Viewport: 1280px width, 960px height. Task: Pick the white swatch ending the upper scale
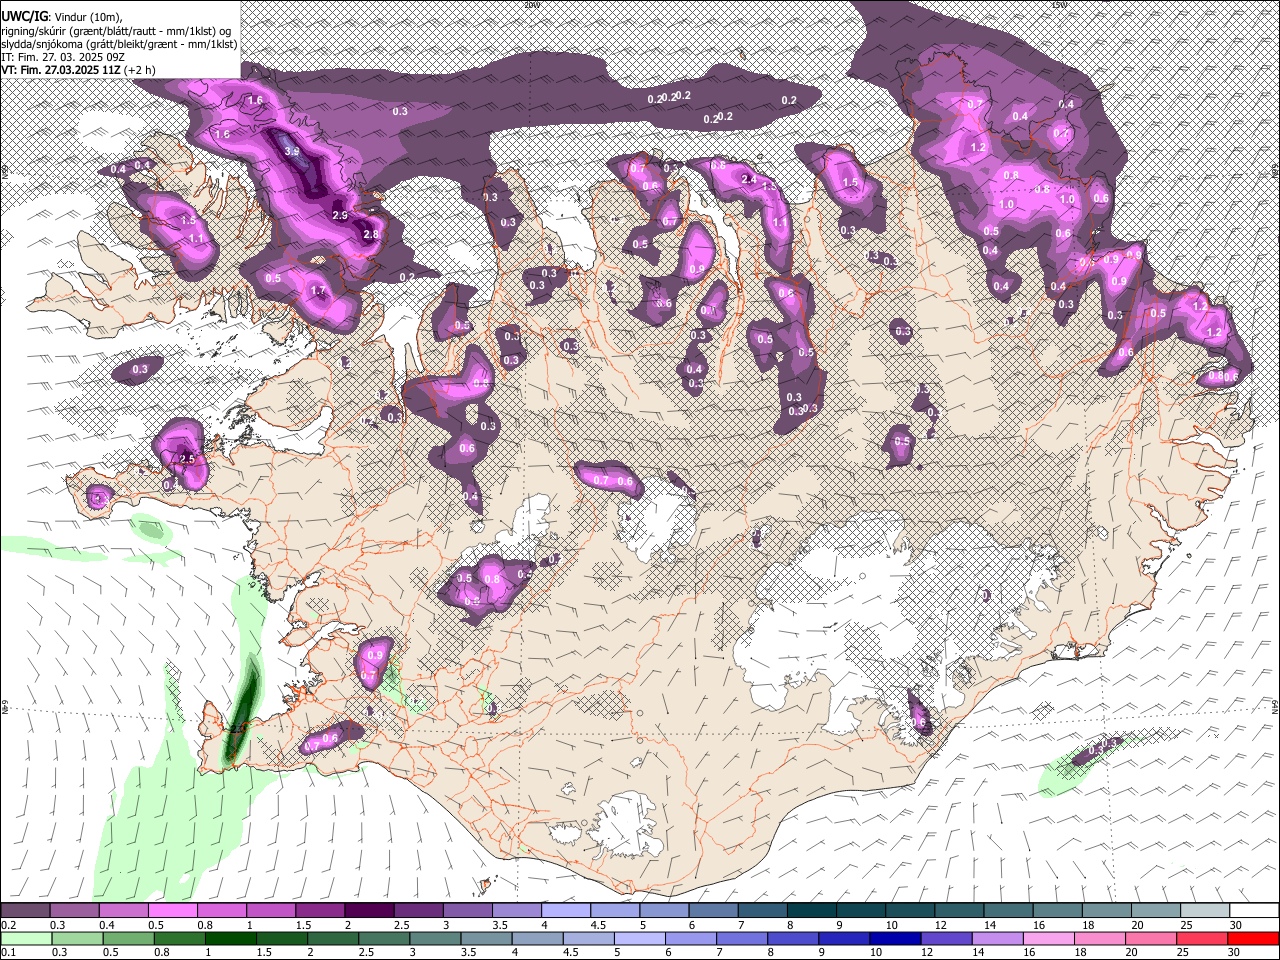pyautogui.click(x=1253, y=911)
